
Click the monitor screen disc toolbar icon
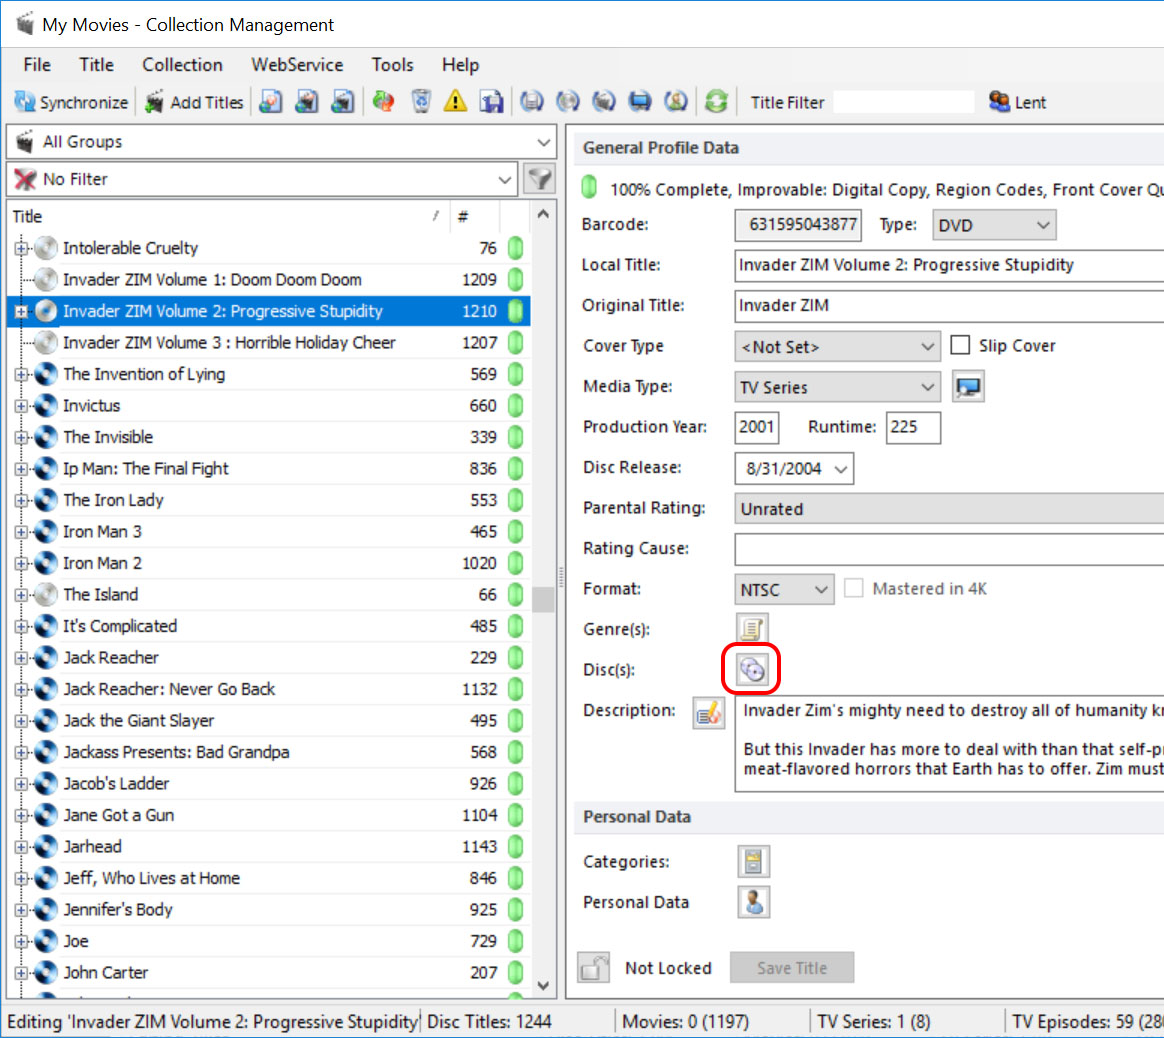point(640,101)
